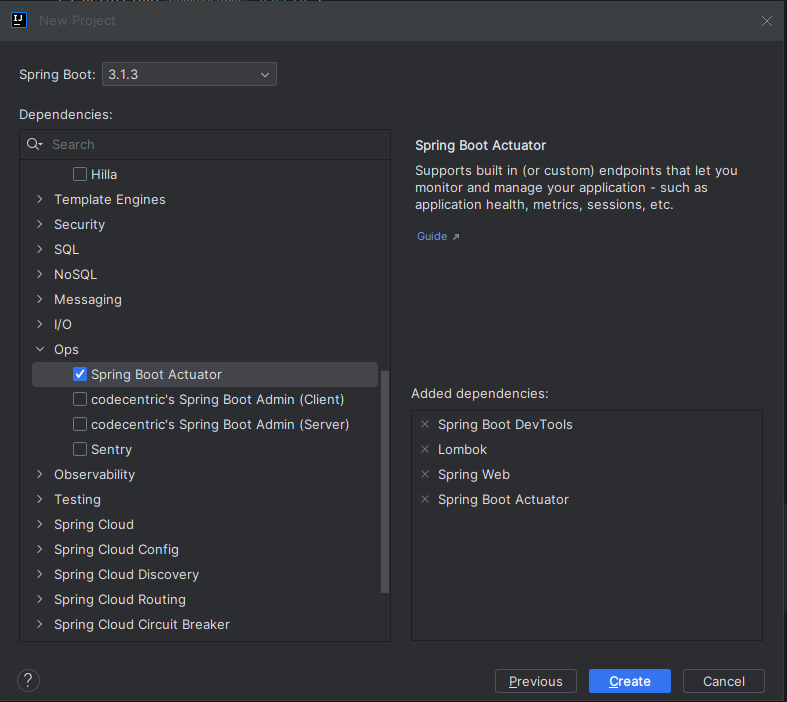The image size is (787, 702).
Task: Uncheck the Spring Boot Actuator checkbox
Action: [x=80, y=374]
